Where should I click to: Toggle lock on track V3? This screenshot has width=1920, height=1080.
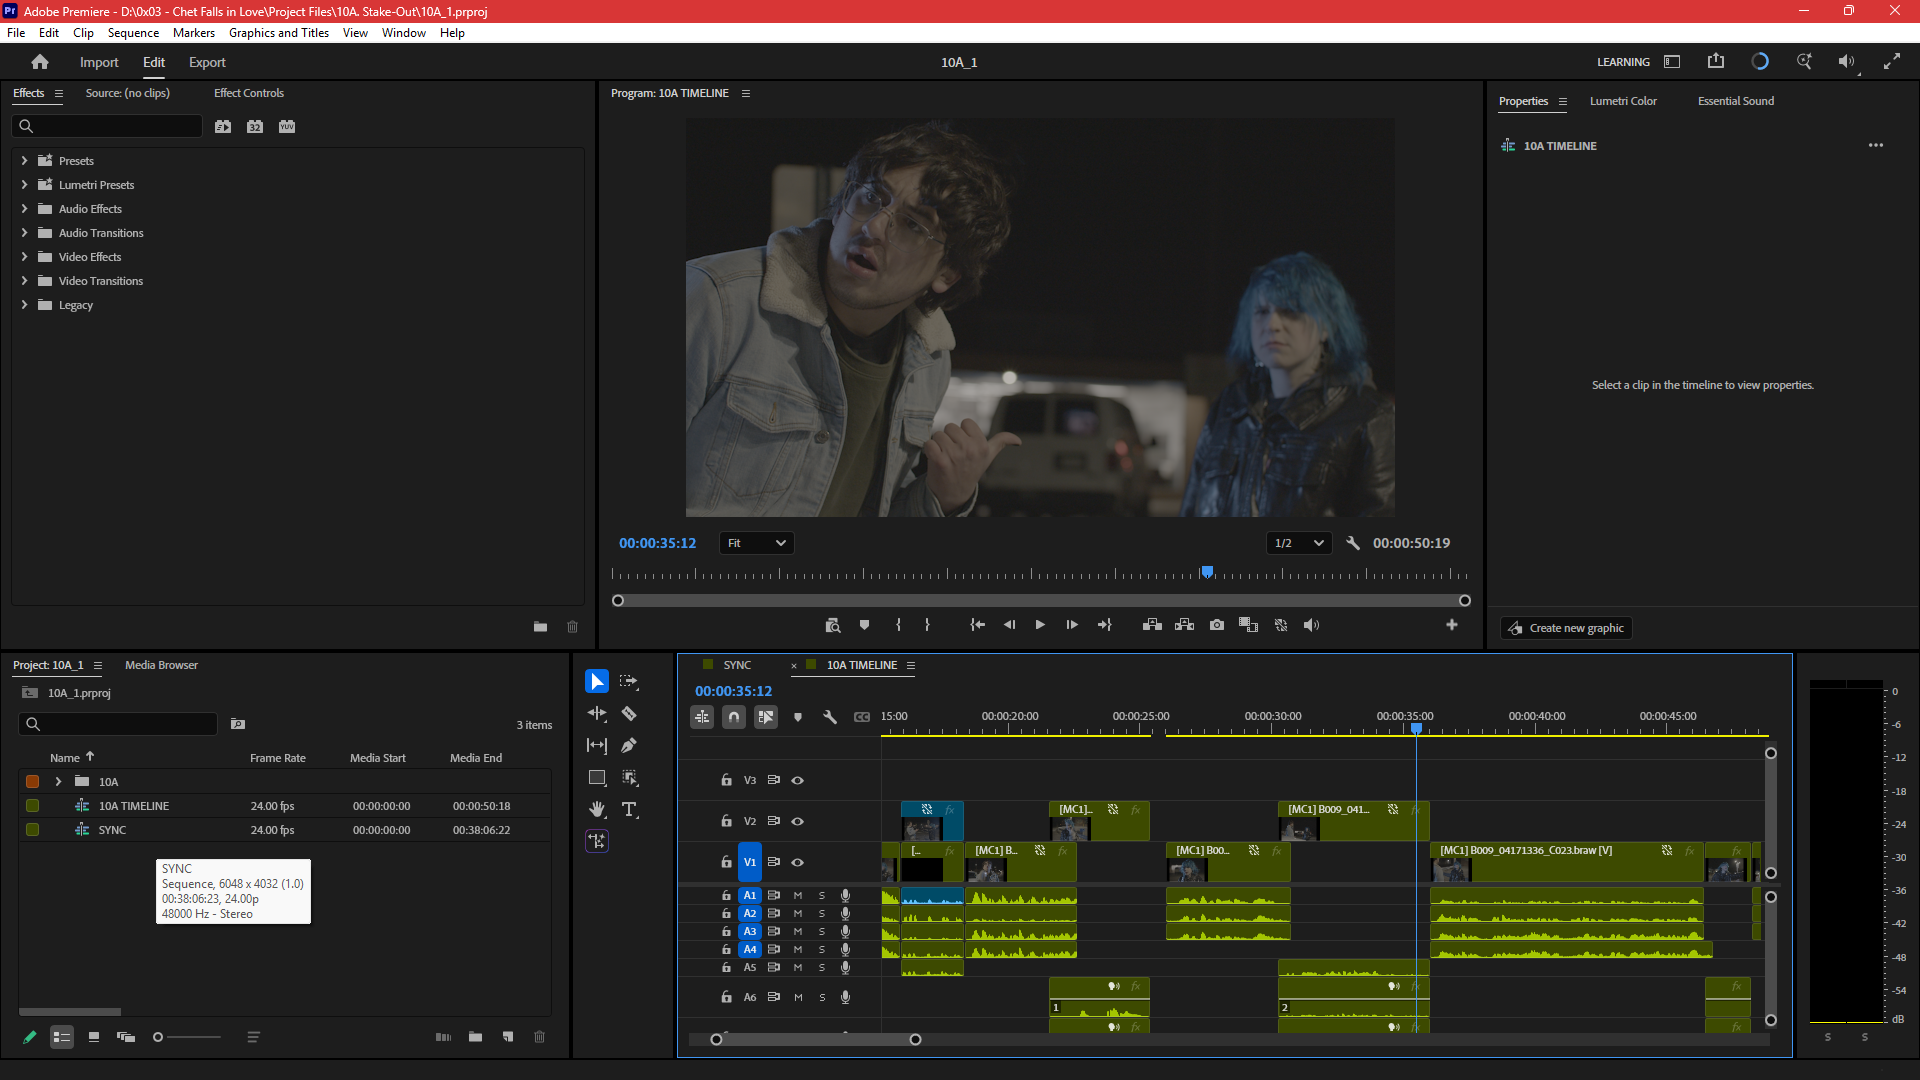[727, 780]
